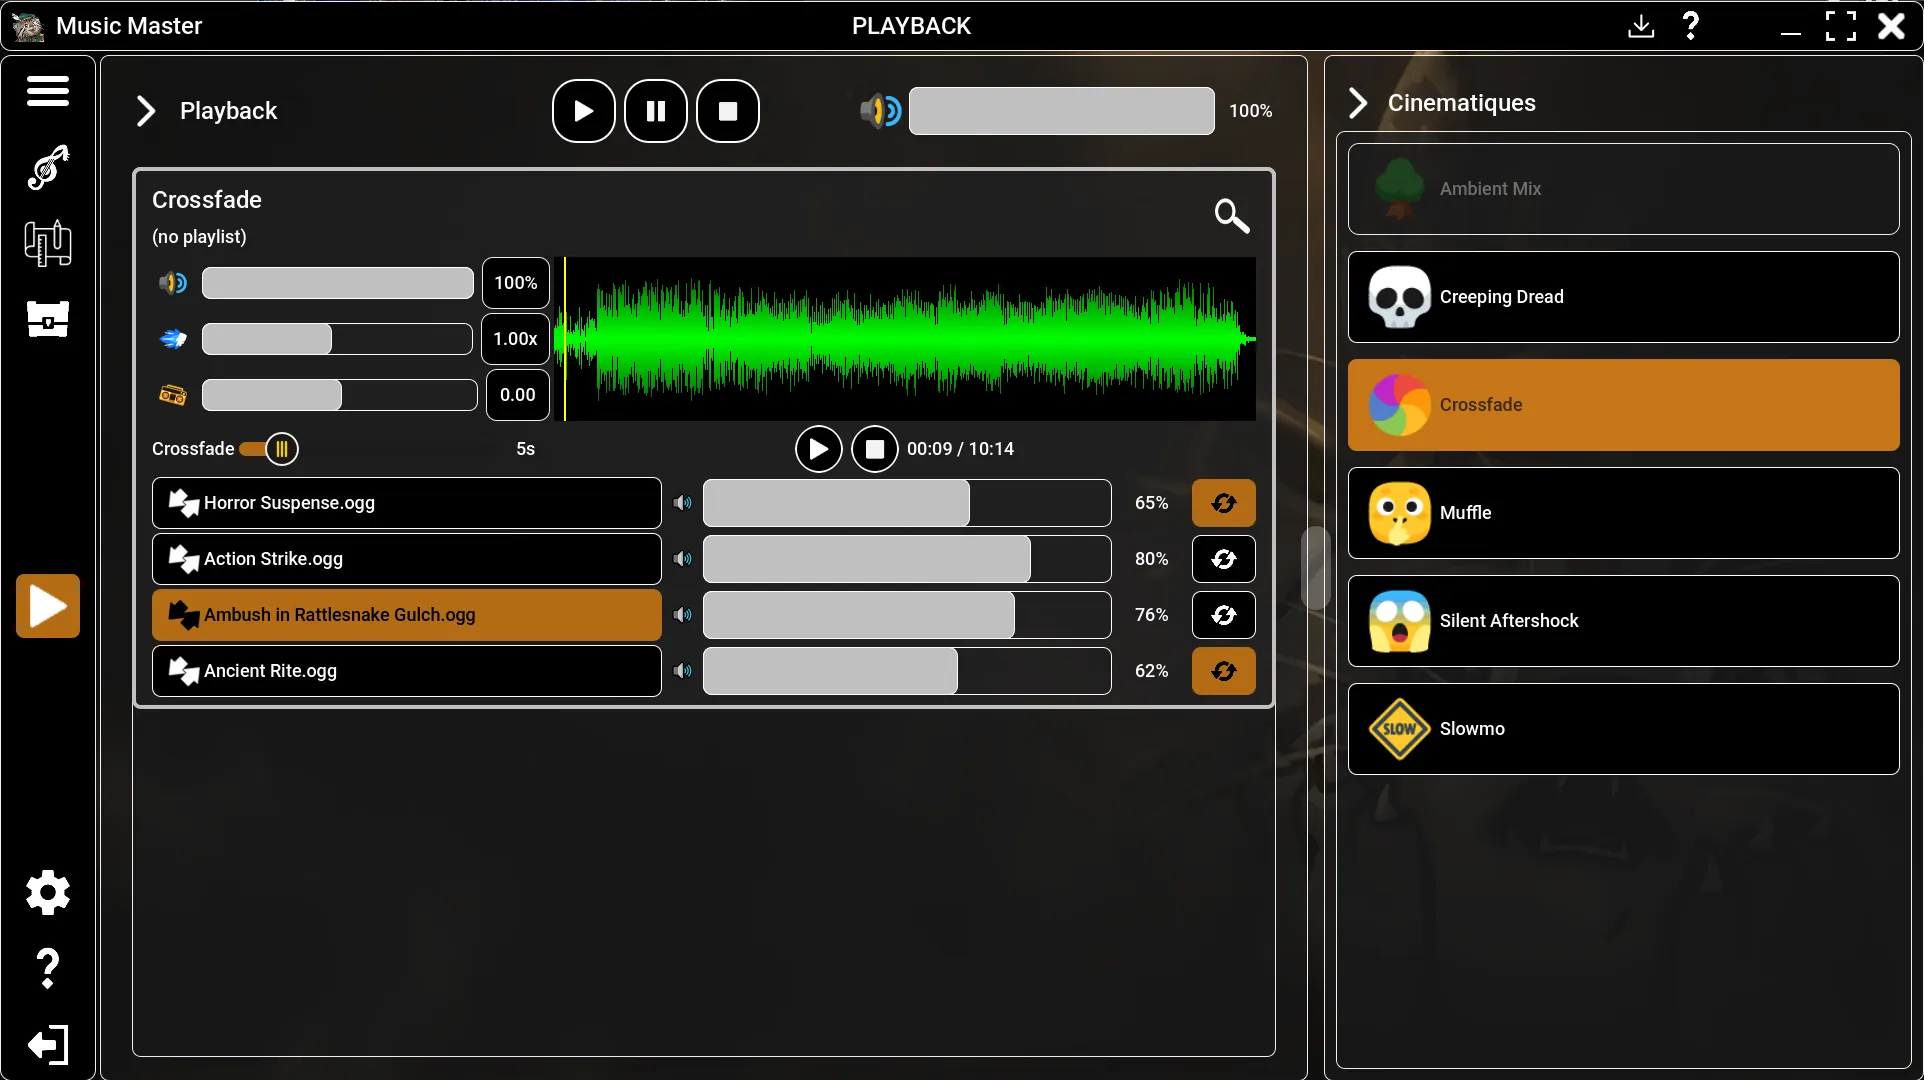Click the main pause button

tap(656, 111)
